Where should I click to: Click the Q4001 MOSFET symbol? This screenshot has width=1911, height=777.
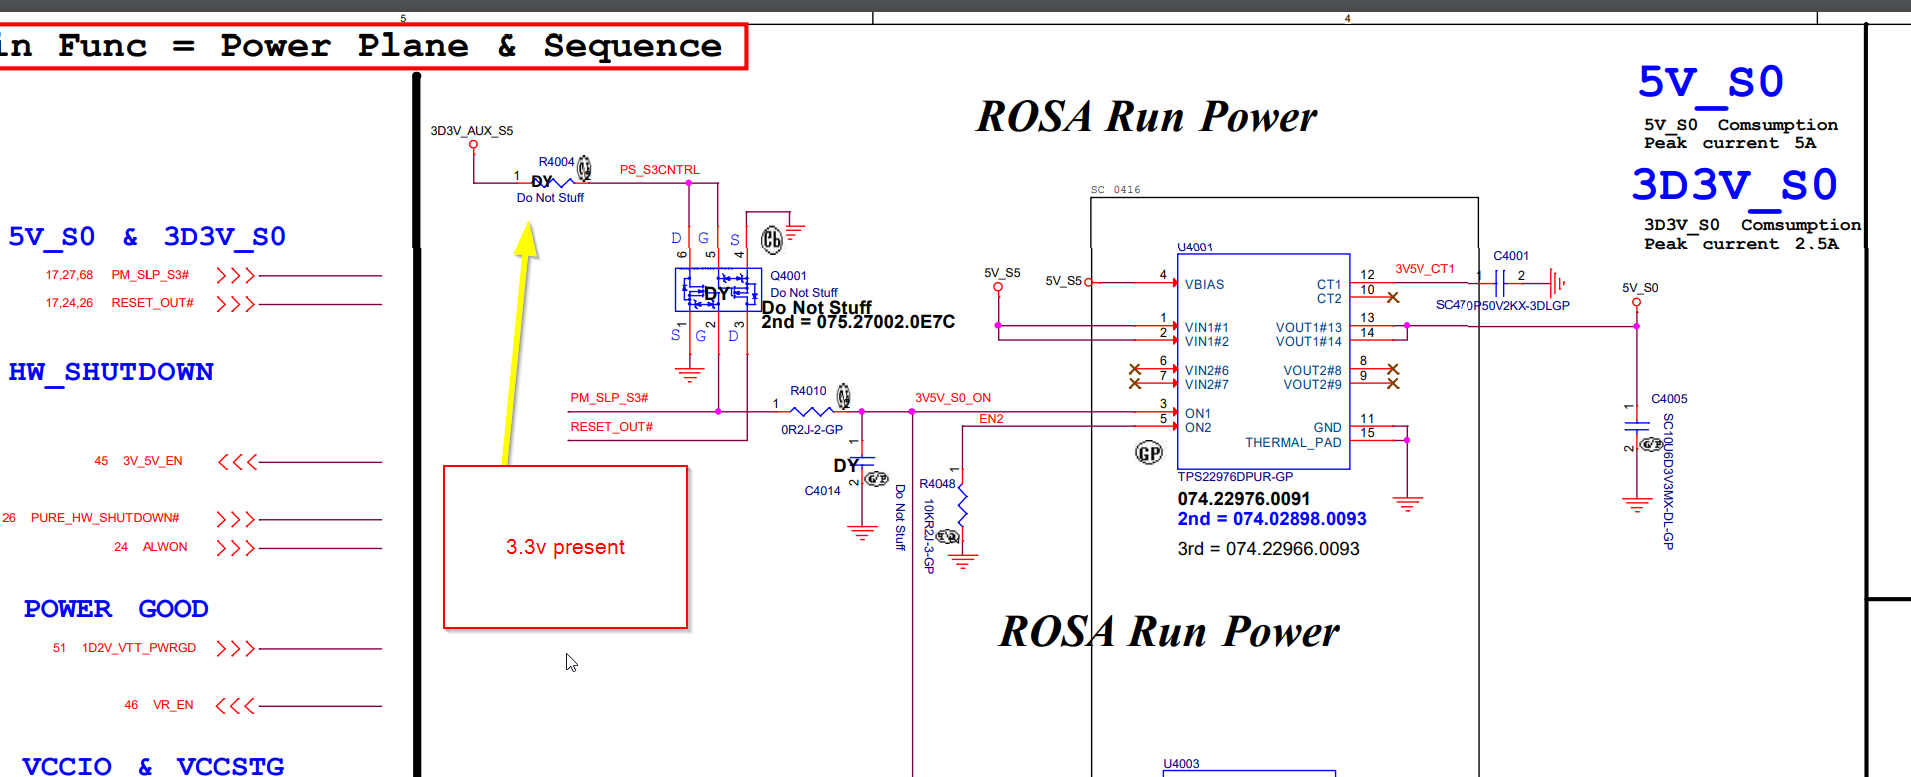(x=717, y=291)
